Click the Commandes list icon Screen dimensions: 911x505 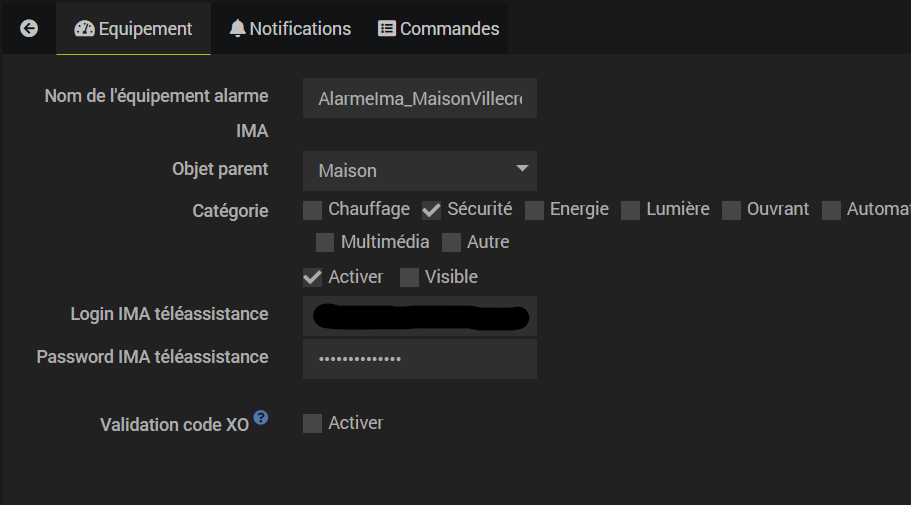[387, 29]
